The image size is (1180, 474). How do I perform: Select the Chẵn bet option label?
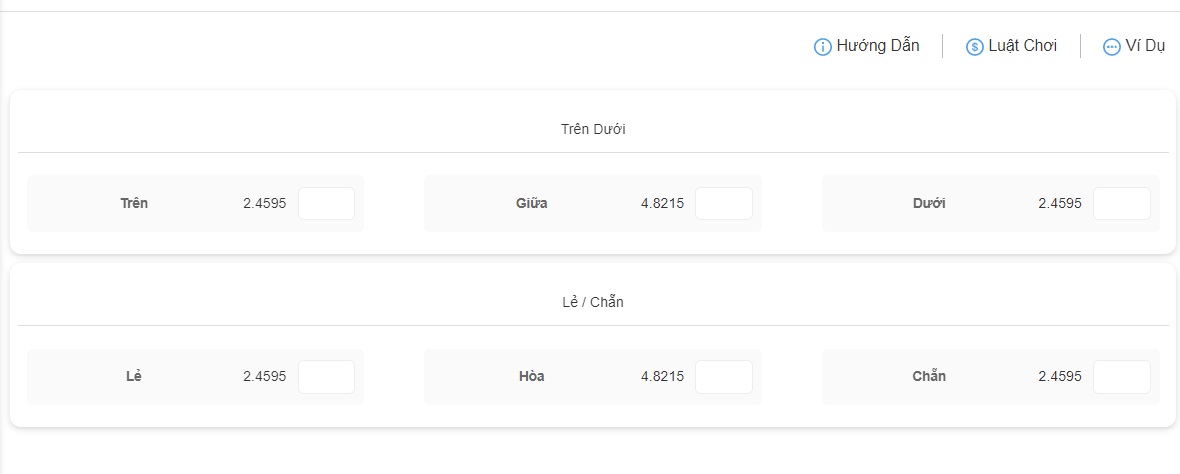[929, 375]
